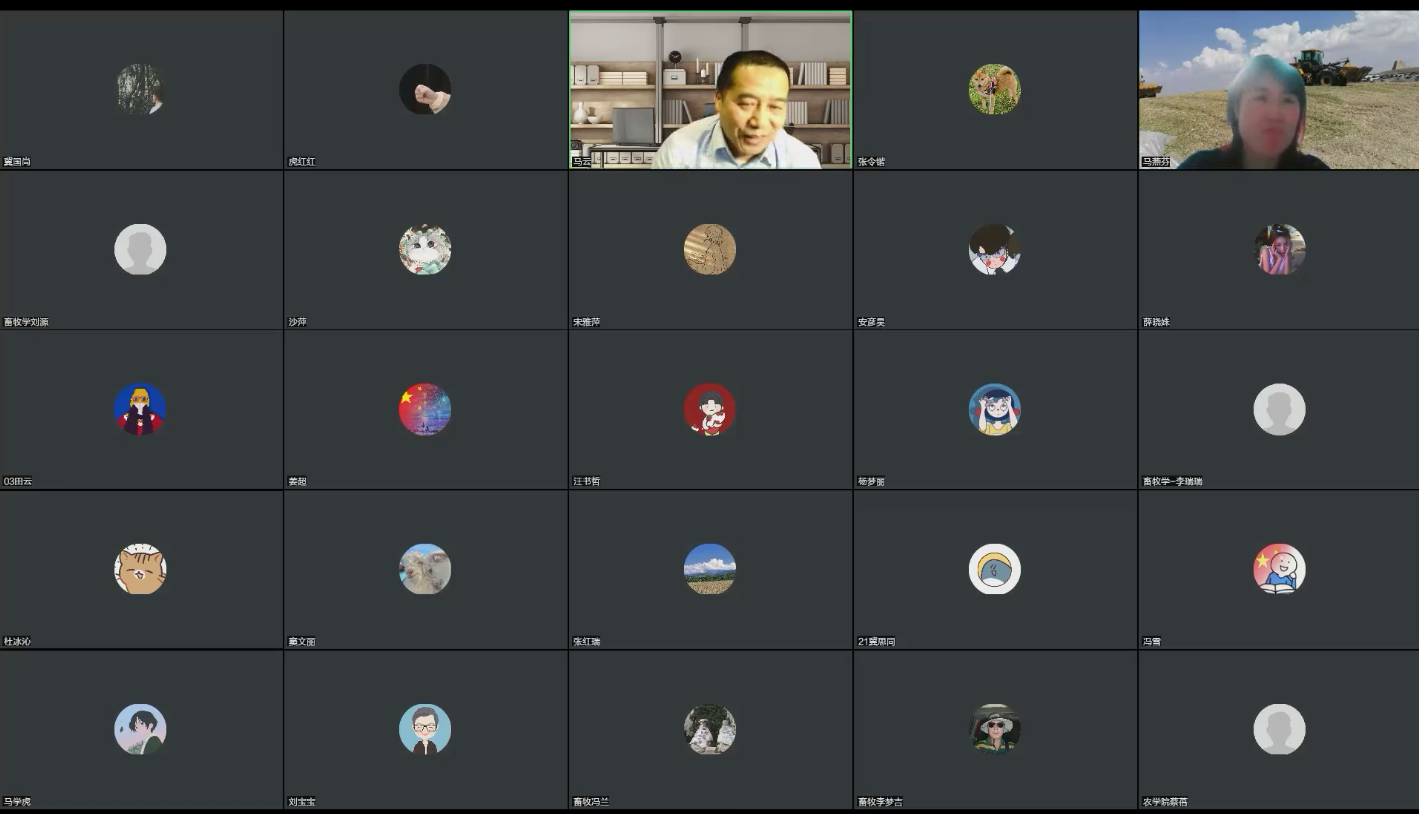Select the tan line-drawing sketch avatar
Viewport: 1419px width, 814px height.
pos(709,249)
